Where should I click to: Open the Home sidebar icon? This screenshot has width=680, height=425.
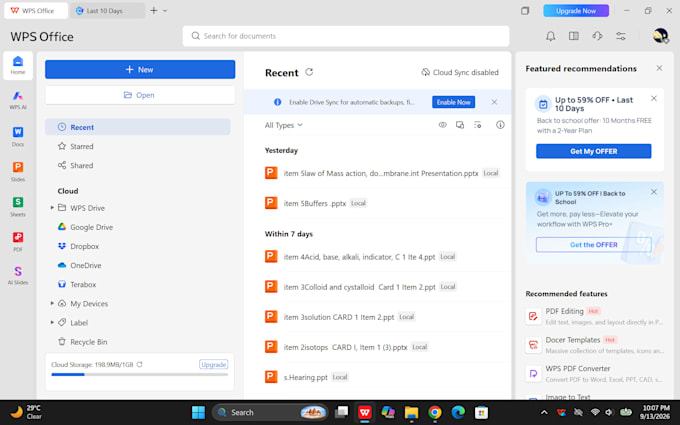coord(18,65)
